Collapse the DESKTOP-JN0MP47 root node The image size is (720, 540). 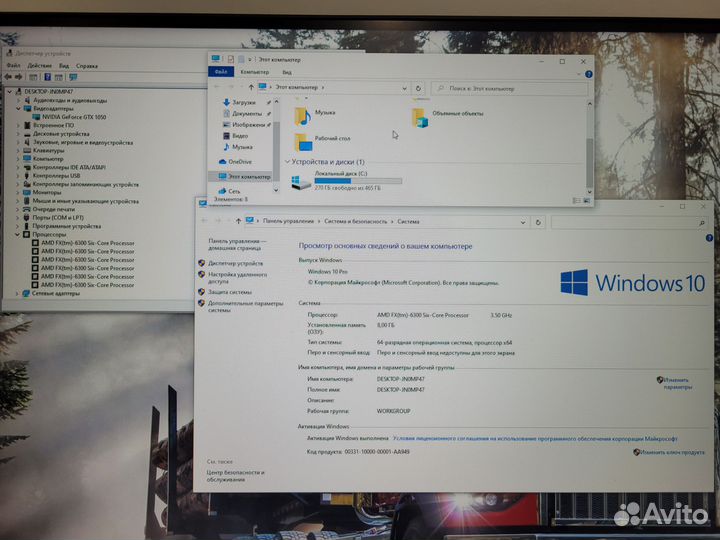(x=10, y=91)
